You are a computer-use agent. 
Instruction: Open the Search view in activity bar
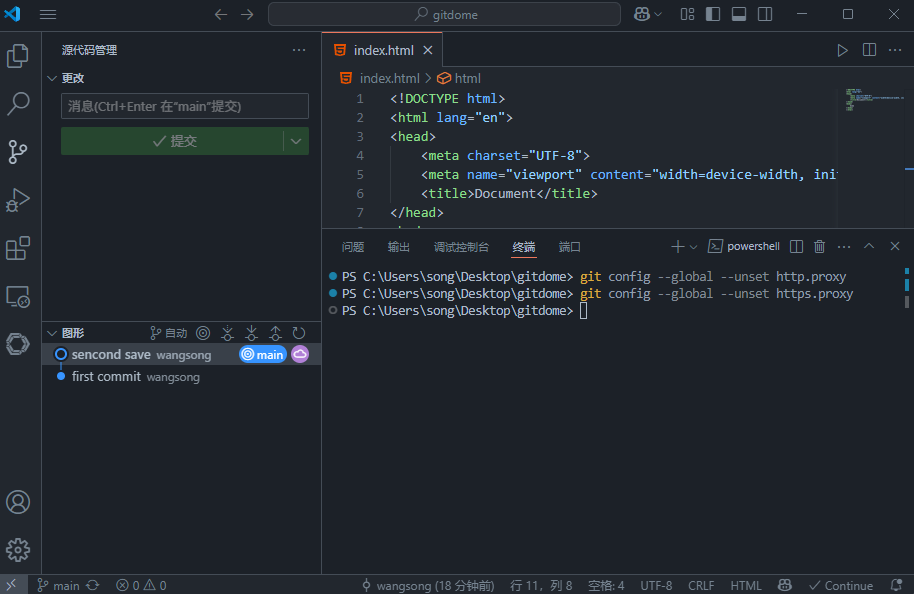18,104
